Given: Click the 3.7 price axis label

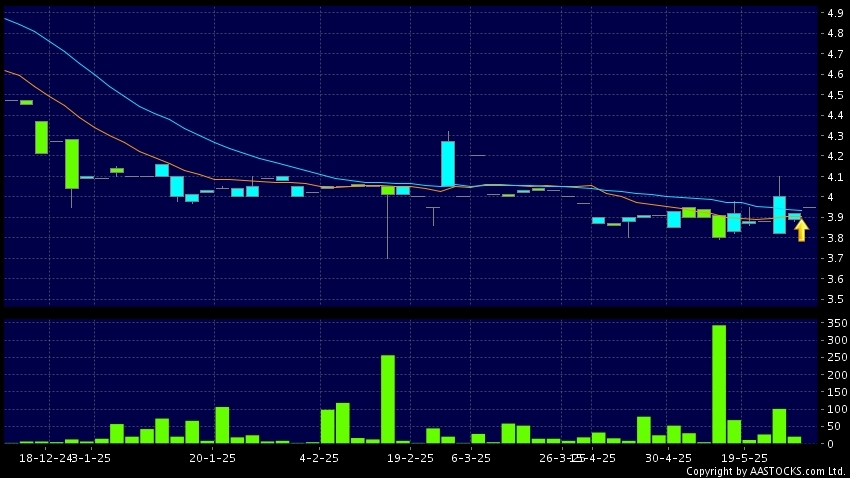Looking at the screenshot, I should 835,259.
